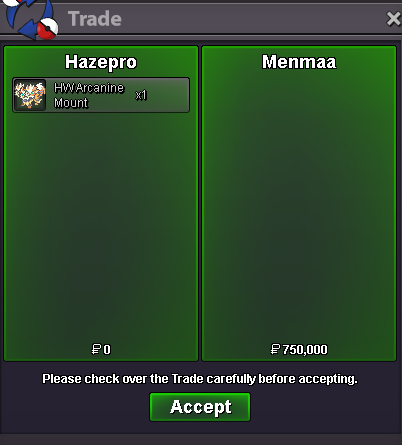Screen dimensions: 402x445
Task: Click empty space in Hazepro's offer panel
Action: pyautogui.click(x=101, y=227)
